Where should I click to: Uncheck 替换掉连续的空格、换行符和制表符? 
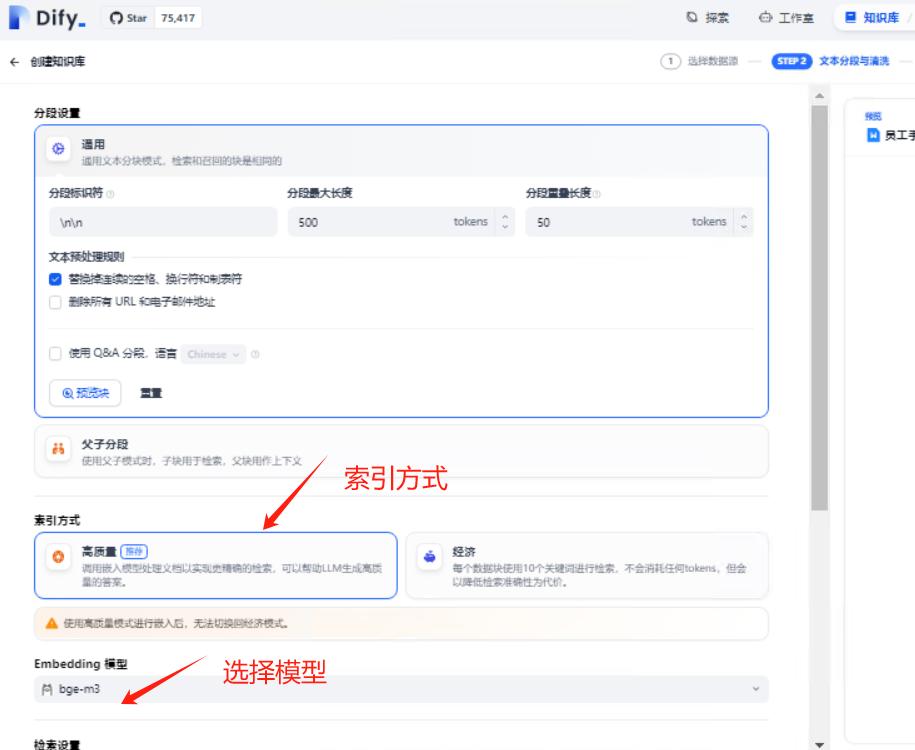(56, 279)
